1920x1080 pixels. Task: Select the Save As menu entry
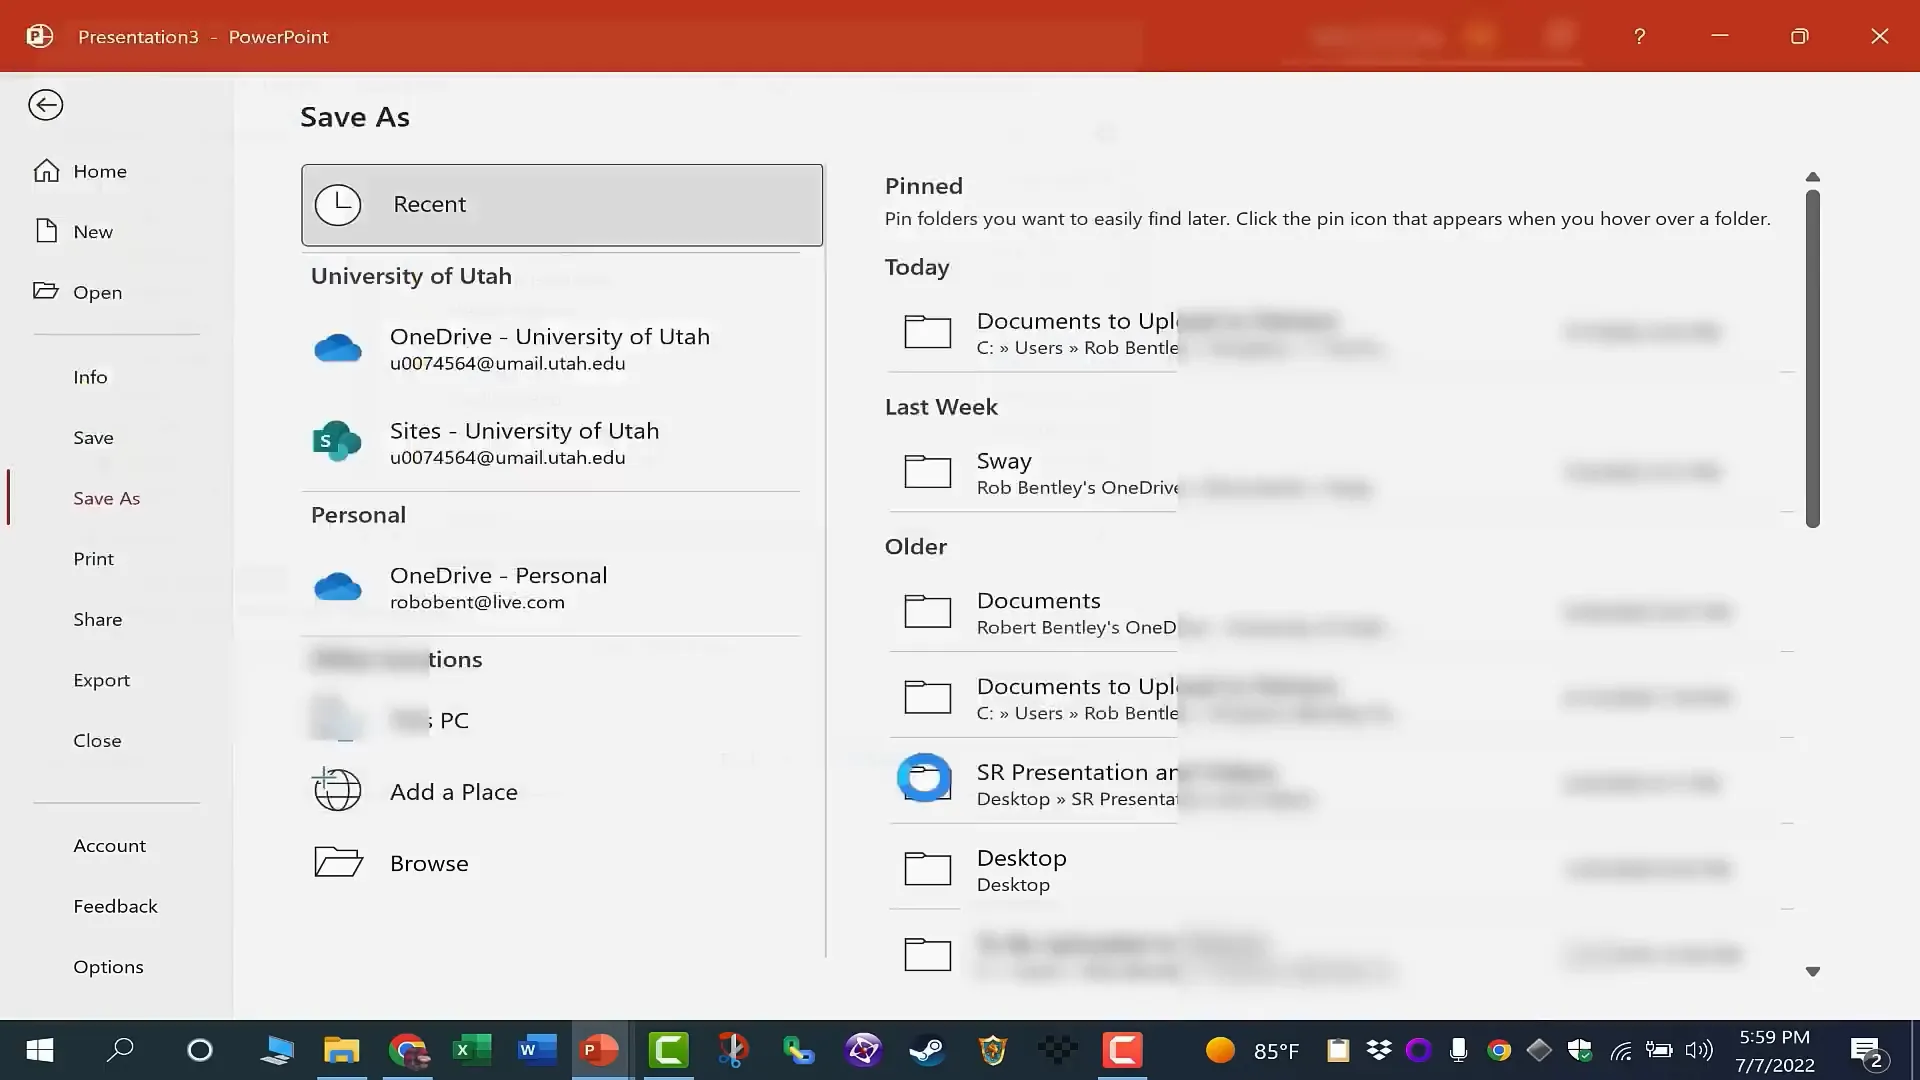(106, 498)
